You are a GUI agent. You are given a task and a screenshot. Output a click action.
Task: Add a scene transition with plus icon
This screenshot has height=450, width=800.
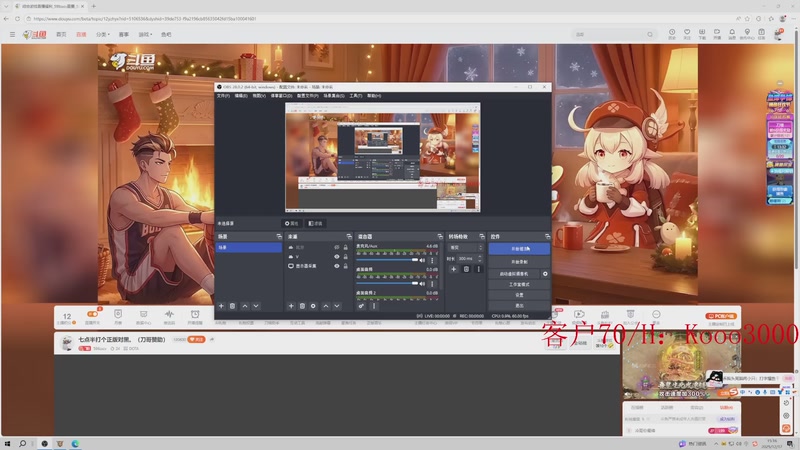coord(454,269)
